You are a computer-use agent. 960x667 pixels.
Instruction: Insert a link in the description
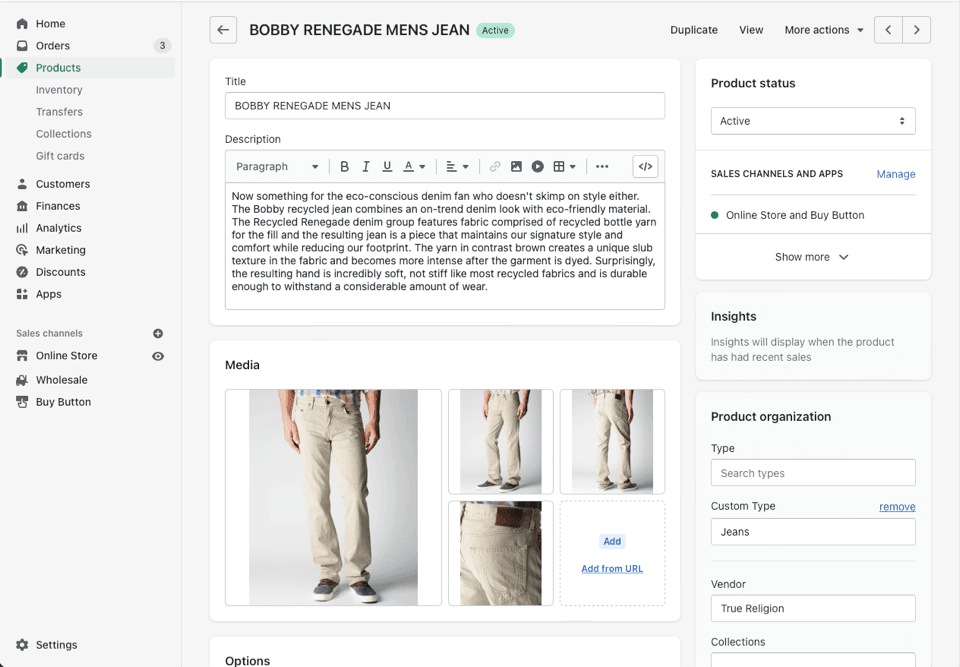495,166
